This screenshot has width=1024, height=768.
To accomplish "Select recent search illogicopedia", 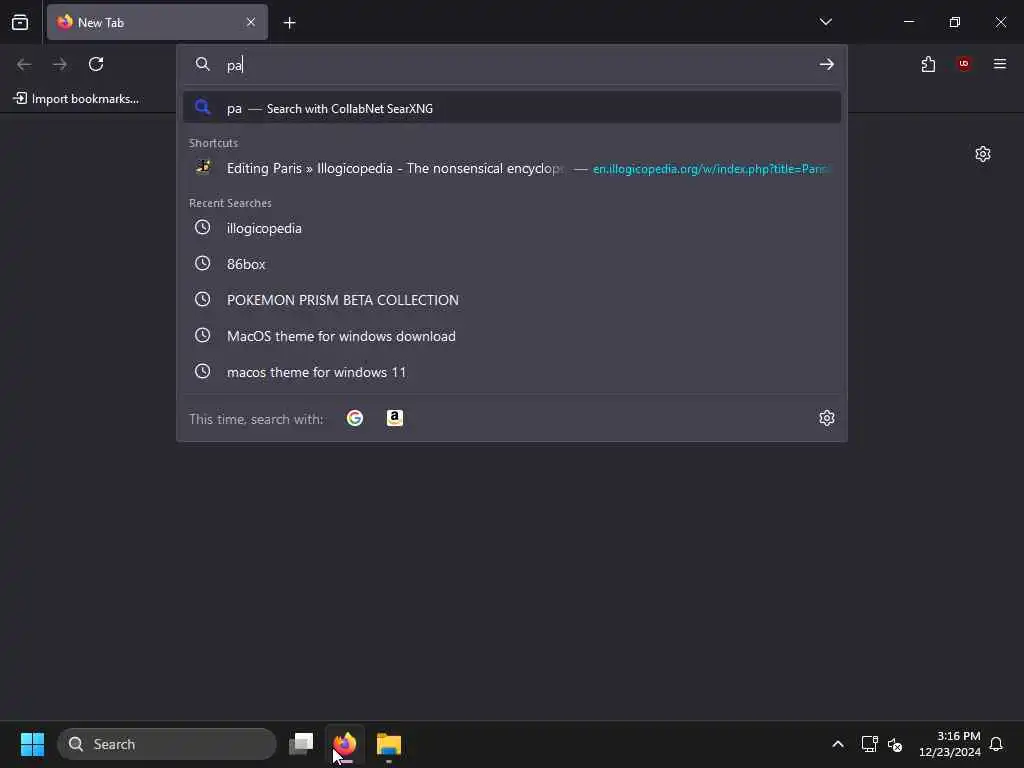I will 512,228.
